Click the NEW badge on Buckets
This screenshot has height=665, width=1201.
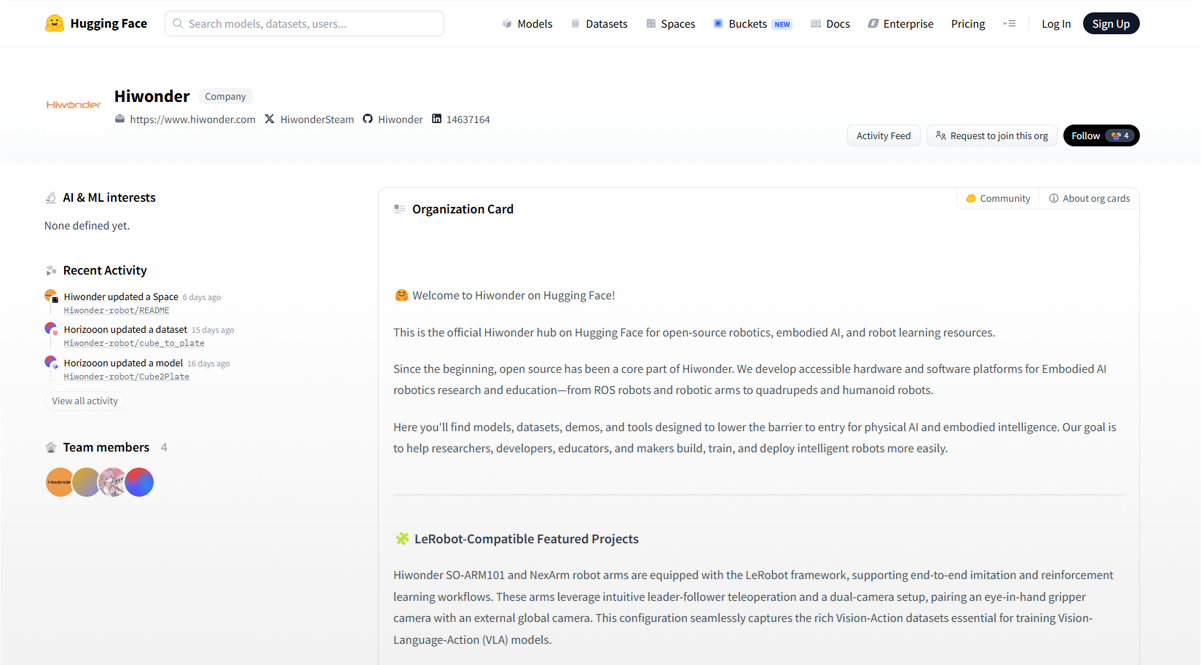pos(782,24)
